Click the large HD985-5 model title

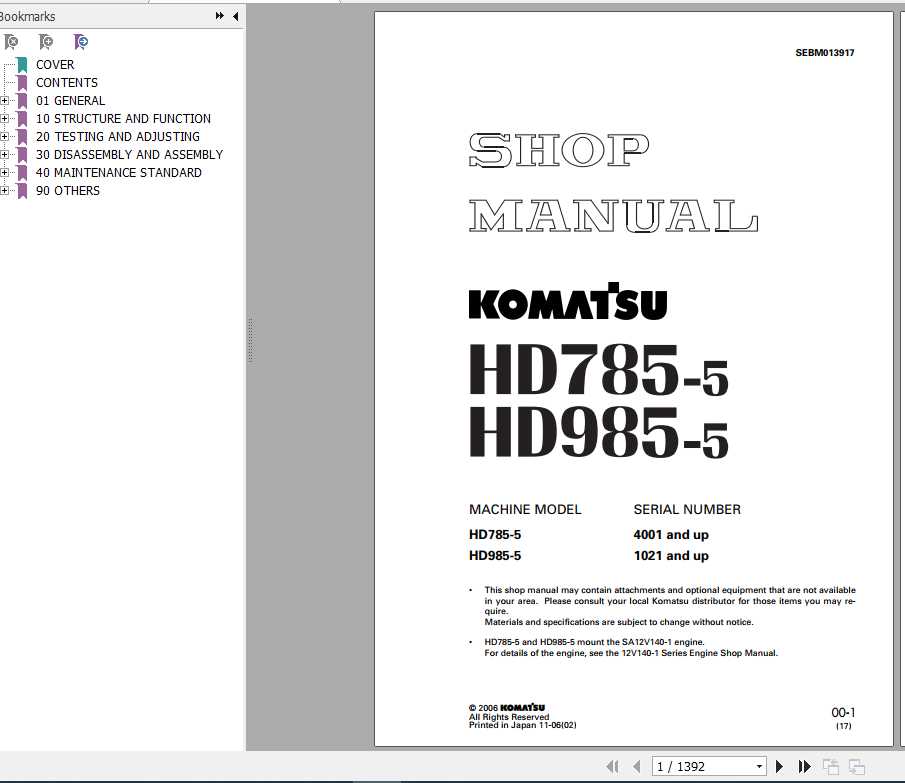click(x=599, y=431)
